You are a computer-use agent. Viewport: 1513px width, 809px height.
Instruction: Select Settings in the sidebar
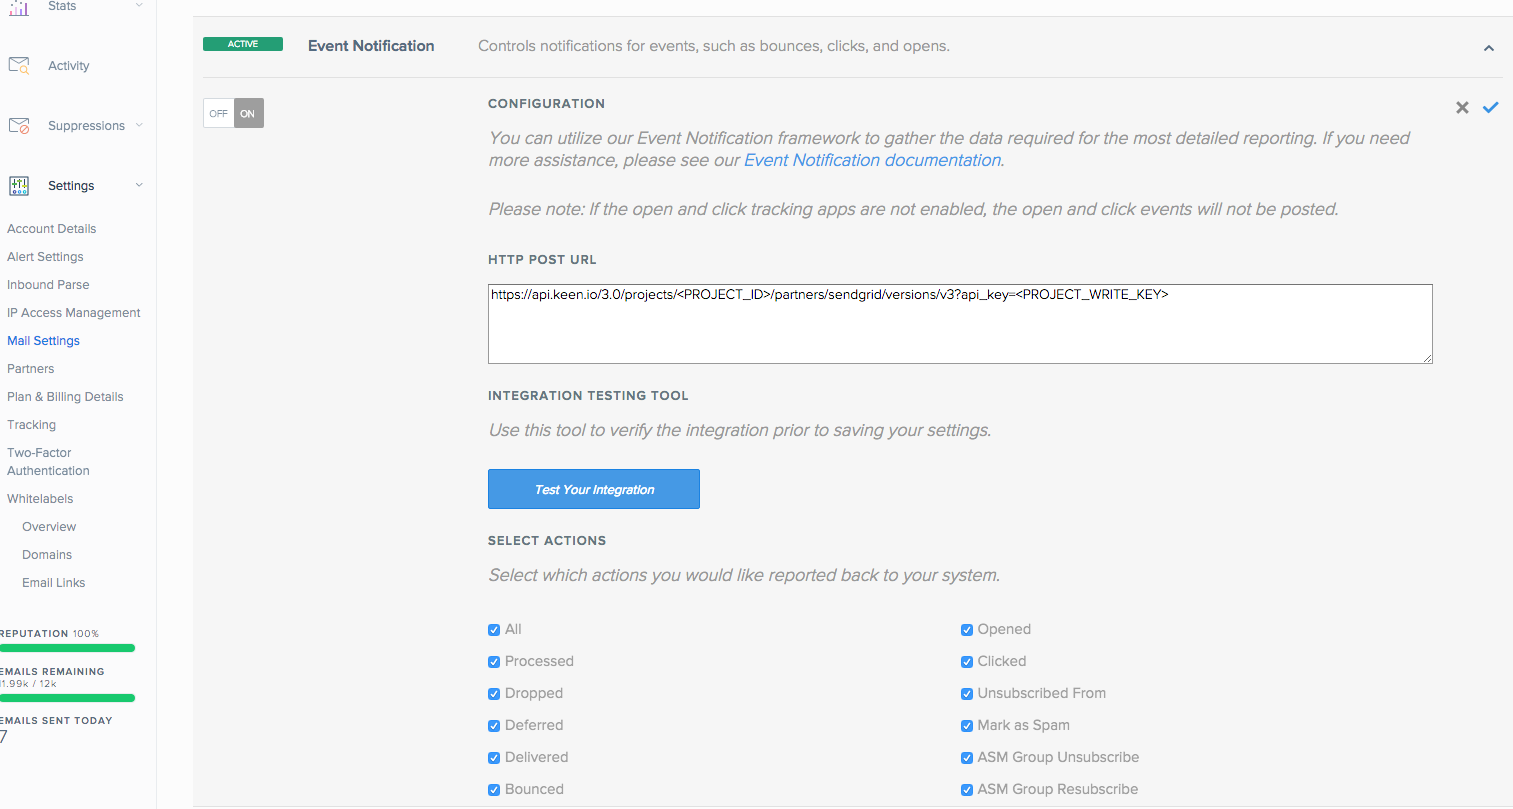click(x=71, y=186)
